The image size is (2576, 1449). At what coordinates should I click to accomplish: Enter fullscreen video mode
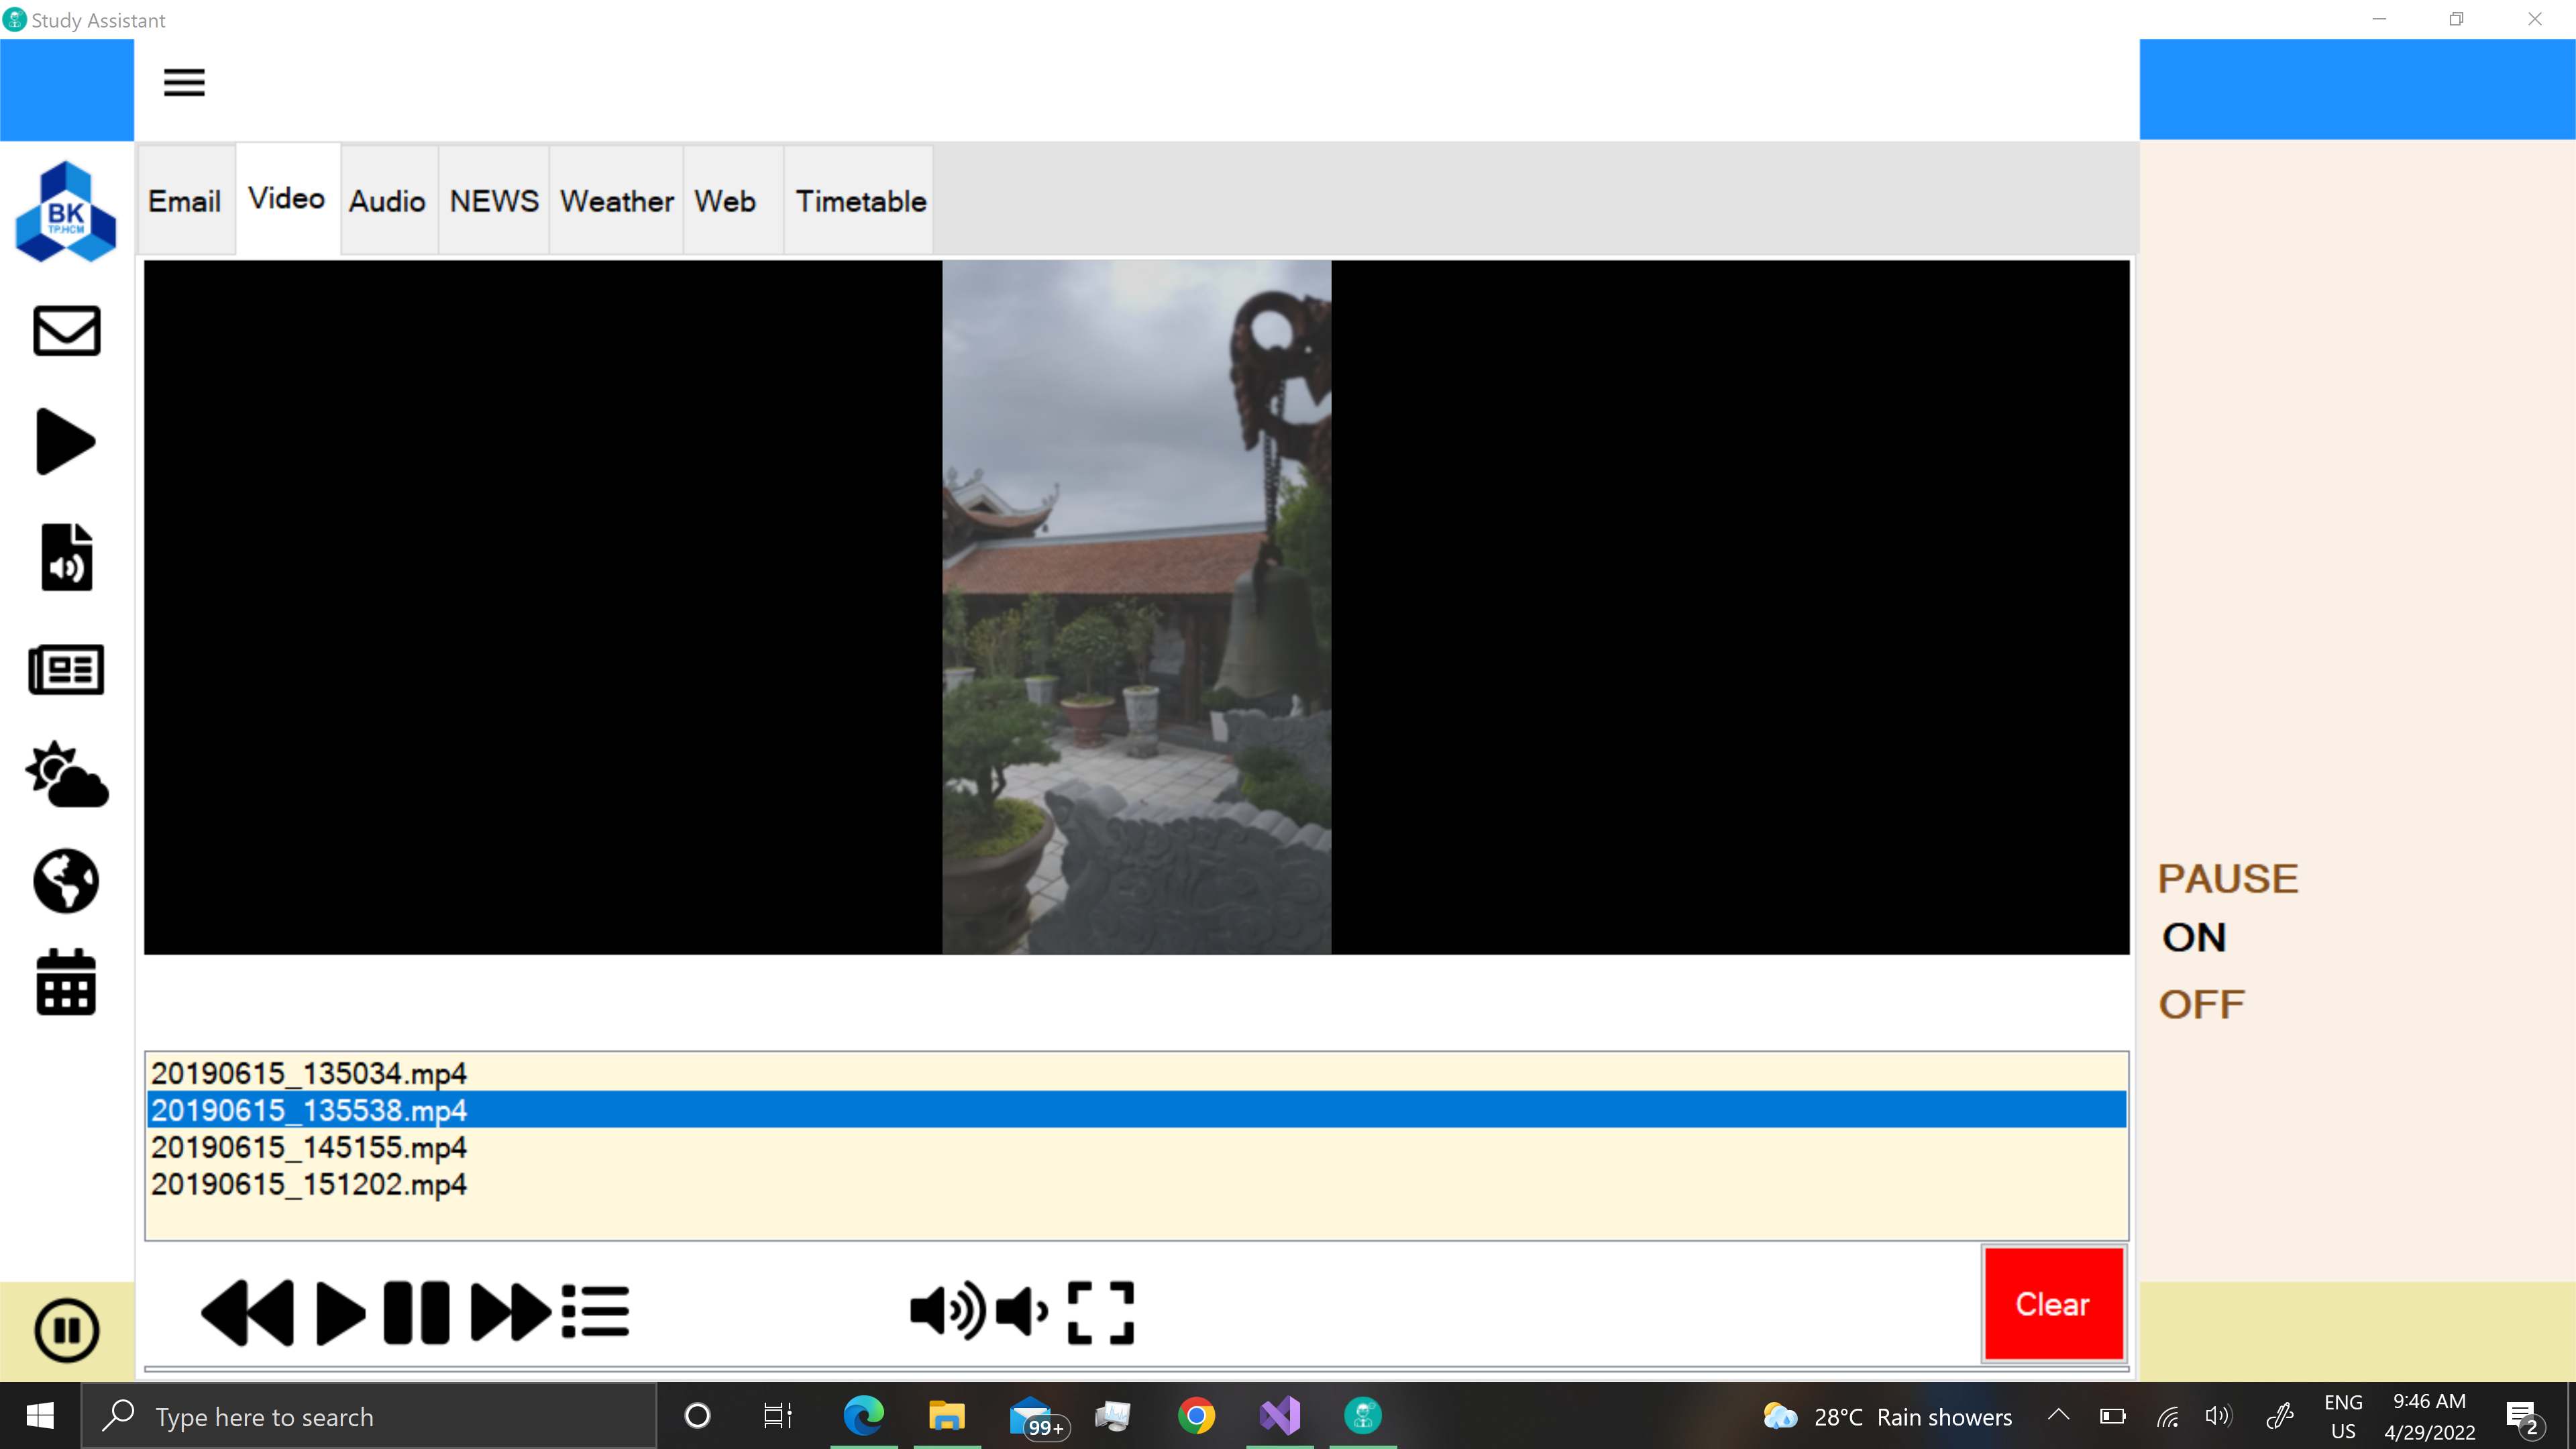(1100, 1312)
